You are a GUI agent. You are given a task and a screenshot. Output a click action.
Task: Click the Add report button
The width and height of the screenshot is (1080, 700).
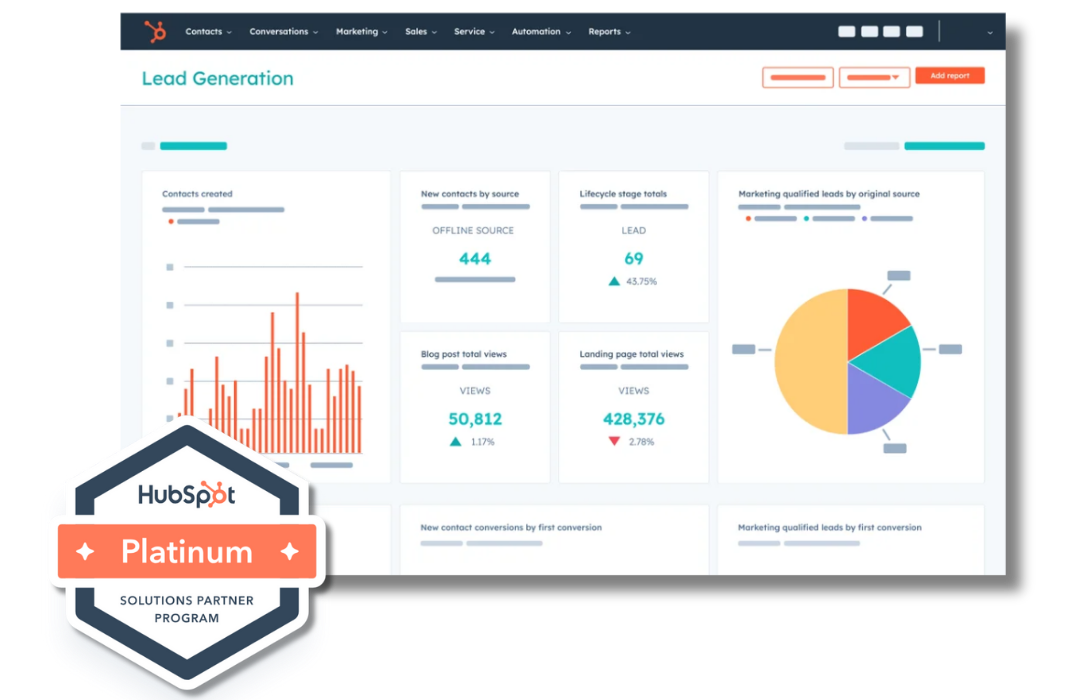click(x=949, y=76)
